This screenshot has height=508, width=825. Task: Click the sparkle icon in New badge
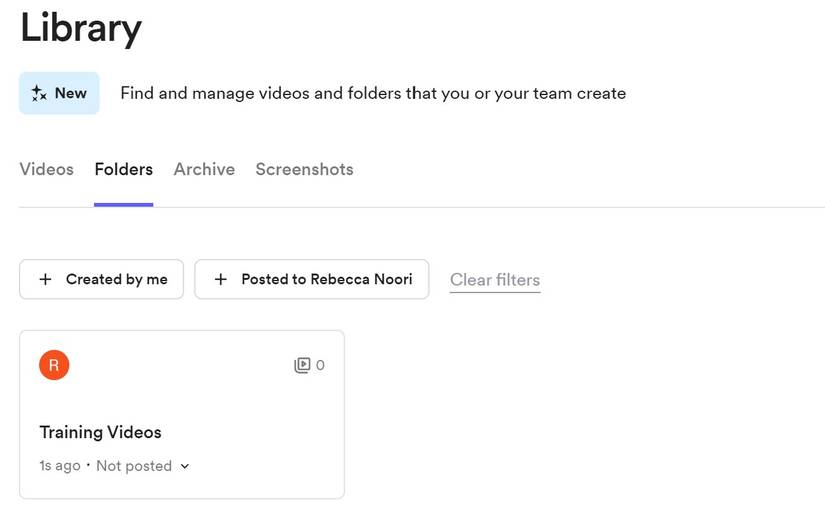pyautogui.click(x=39, y=93)
